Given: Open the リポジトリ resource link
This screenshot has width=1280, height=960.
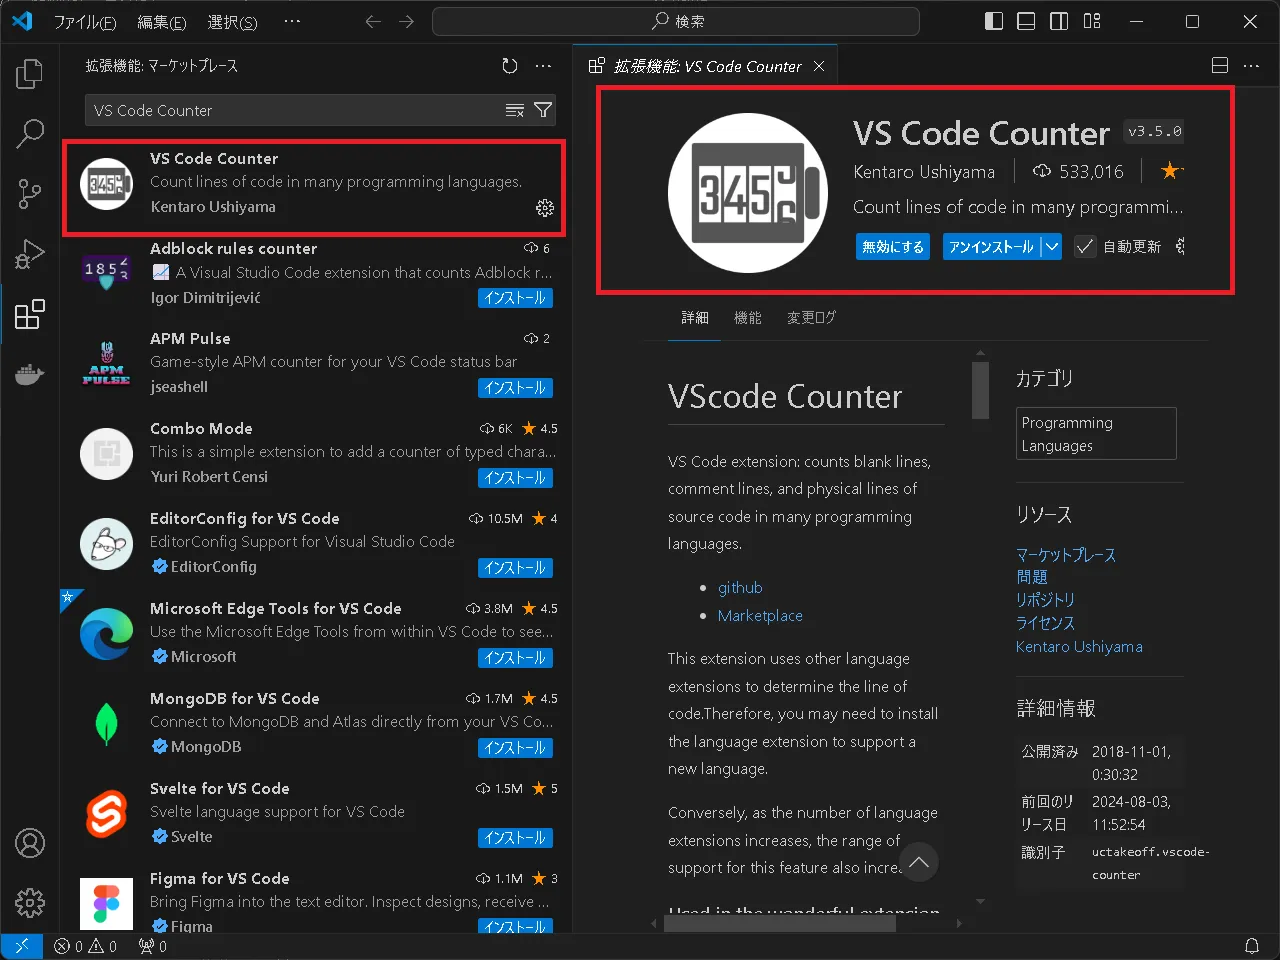Looking at the screenshot, I should coord(1045,600).
